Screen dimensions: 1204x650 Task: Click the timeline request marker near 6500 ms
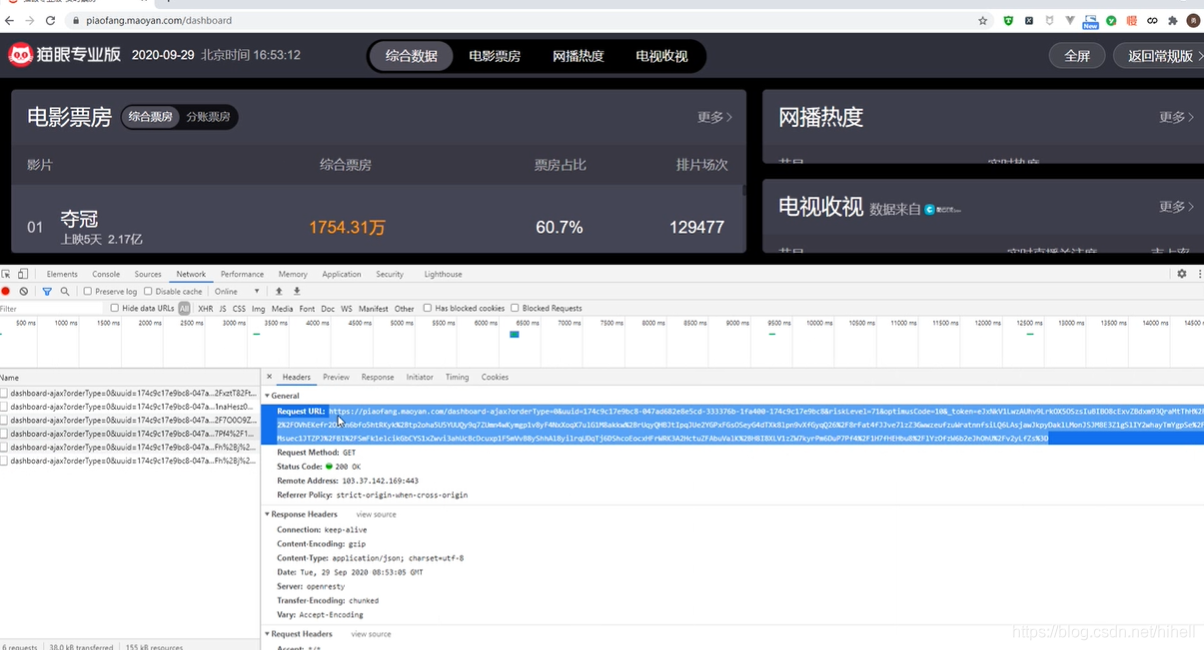[x=514, y=334]
